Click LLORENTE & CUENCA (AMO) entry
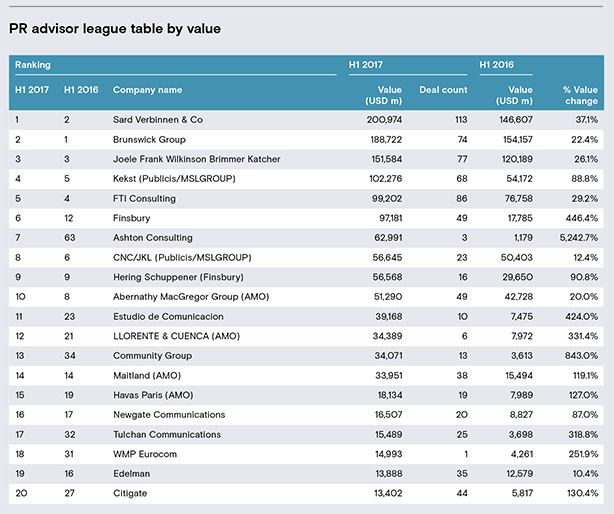This screenshot has height=514, width=614. tap(176, 336)
